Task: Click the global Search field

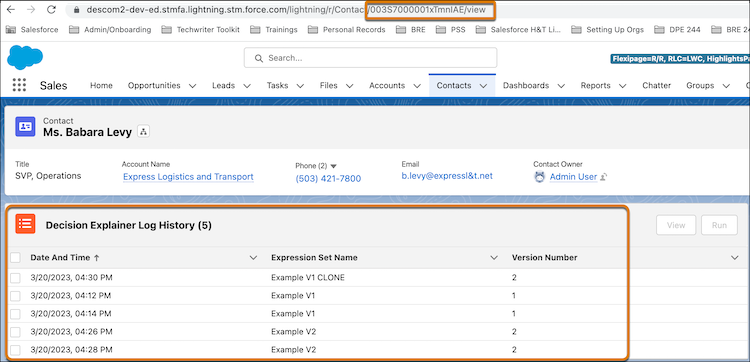Action: pyautogui.click(x=370, y=58)
